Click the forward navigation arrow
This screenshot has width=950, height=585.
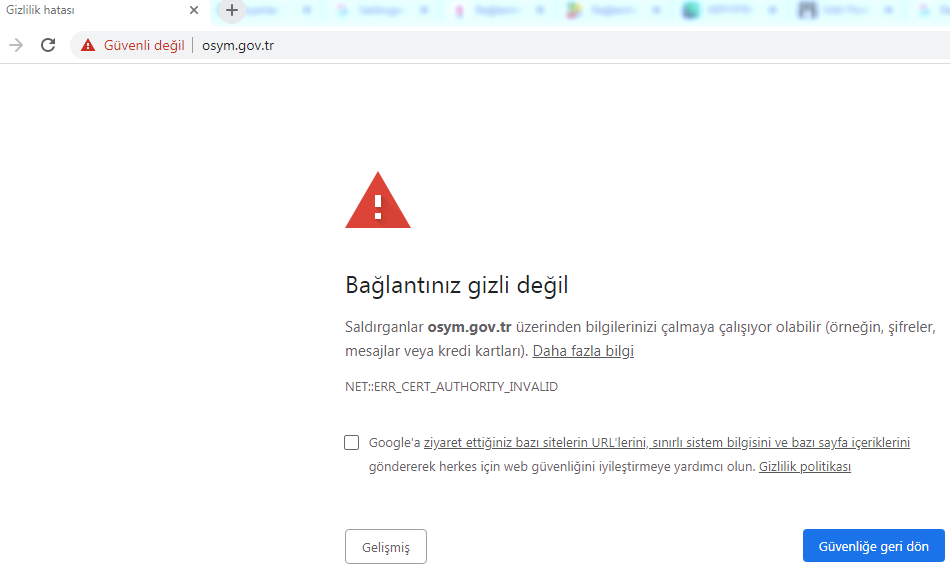click(16, 45)
